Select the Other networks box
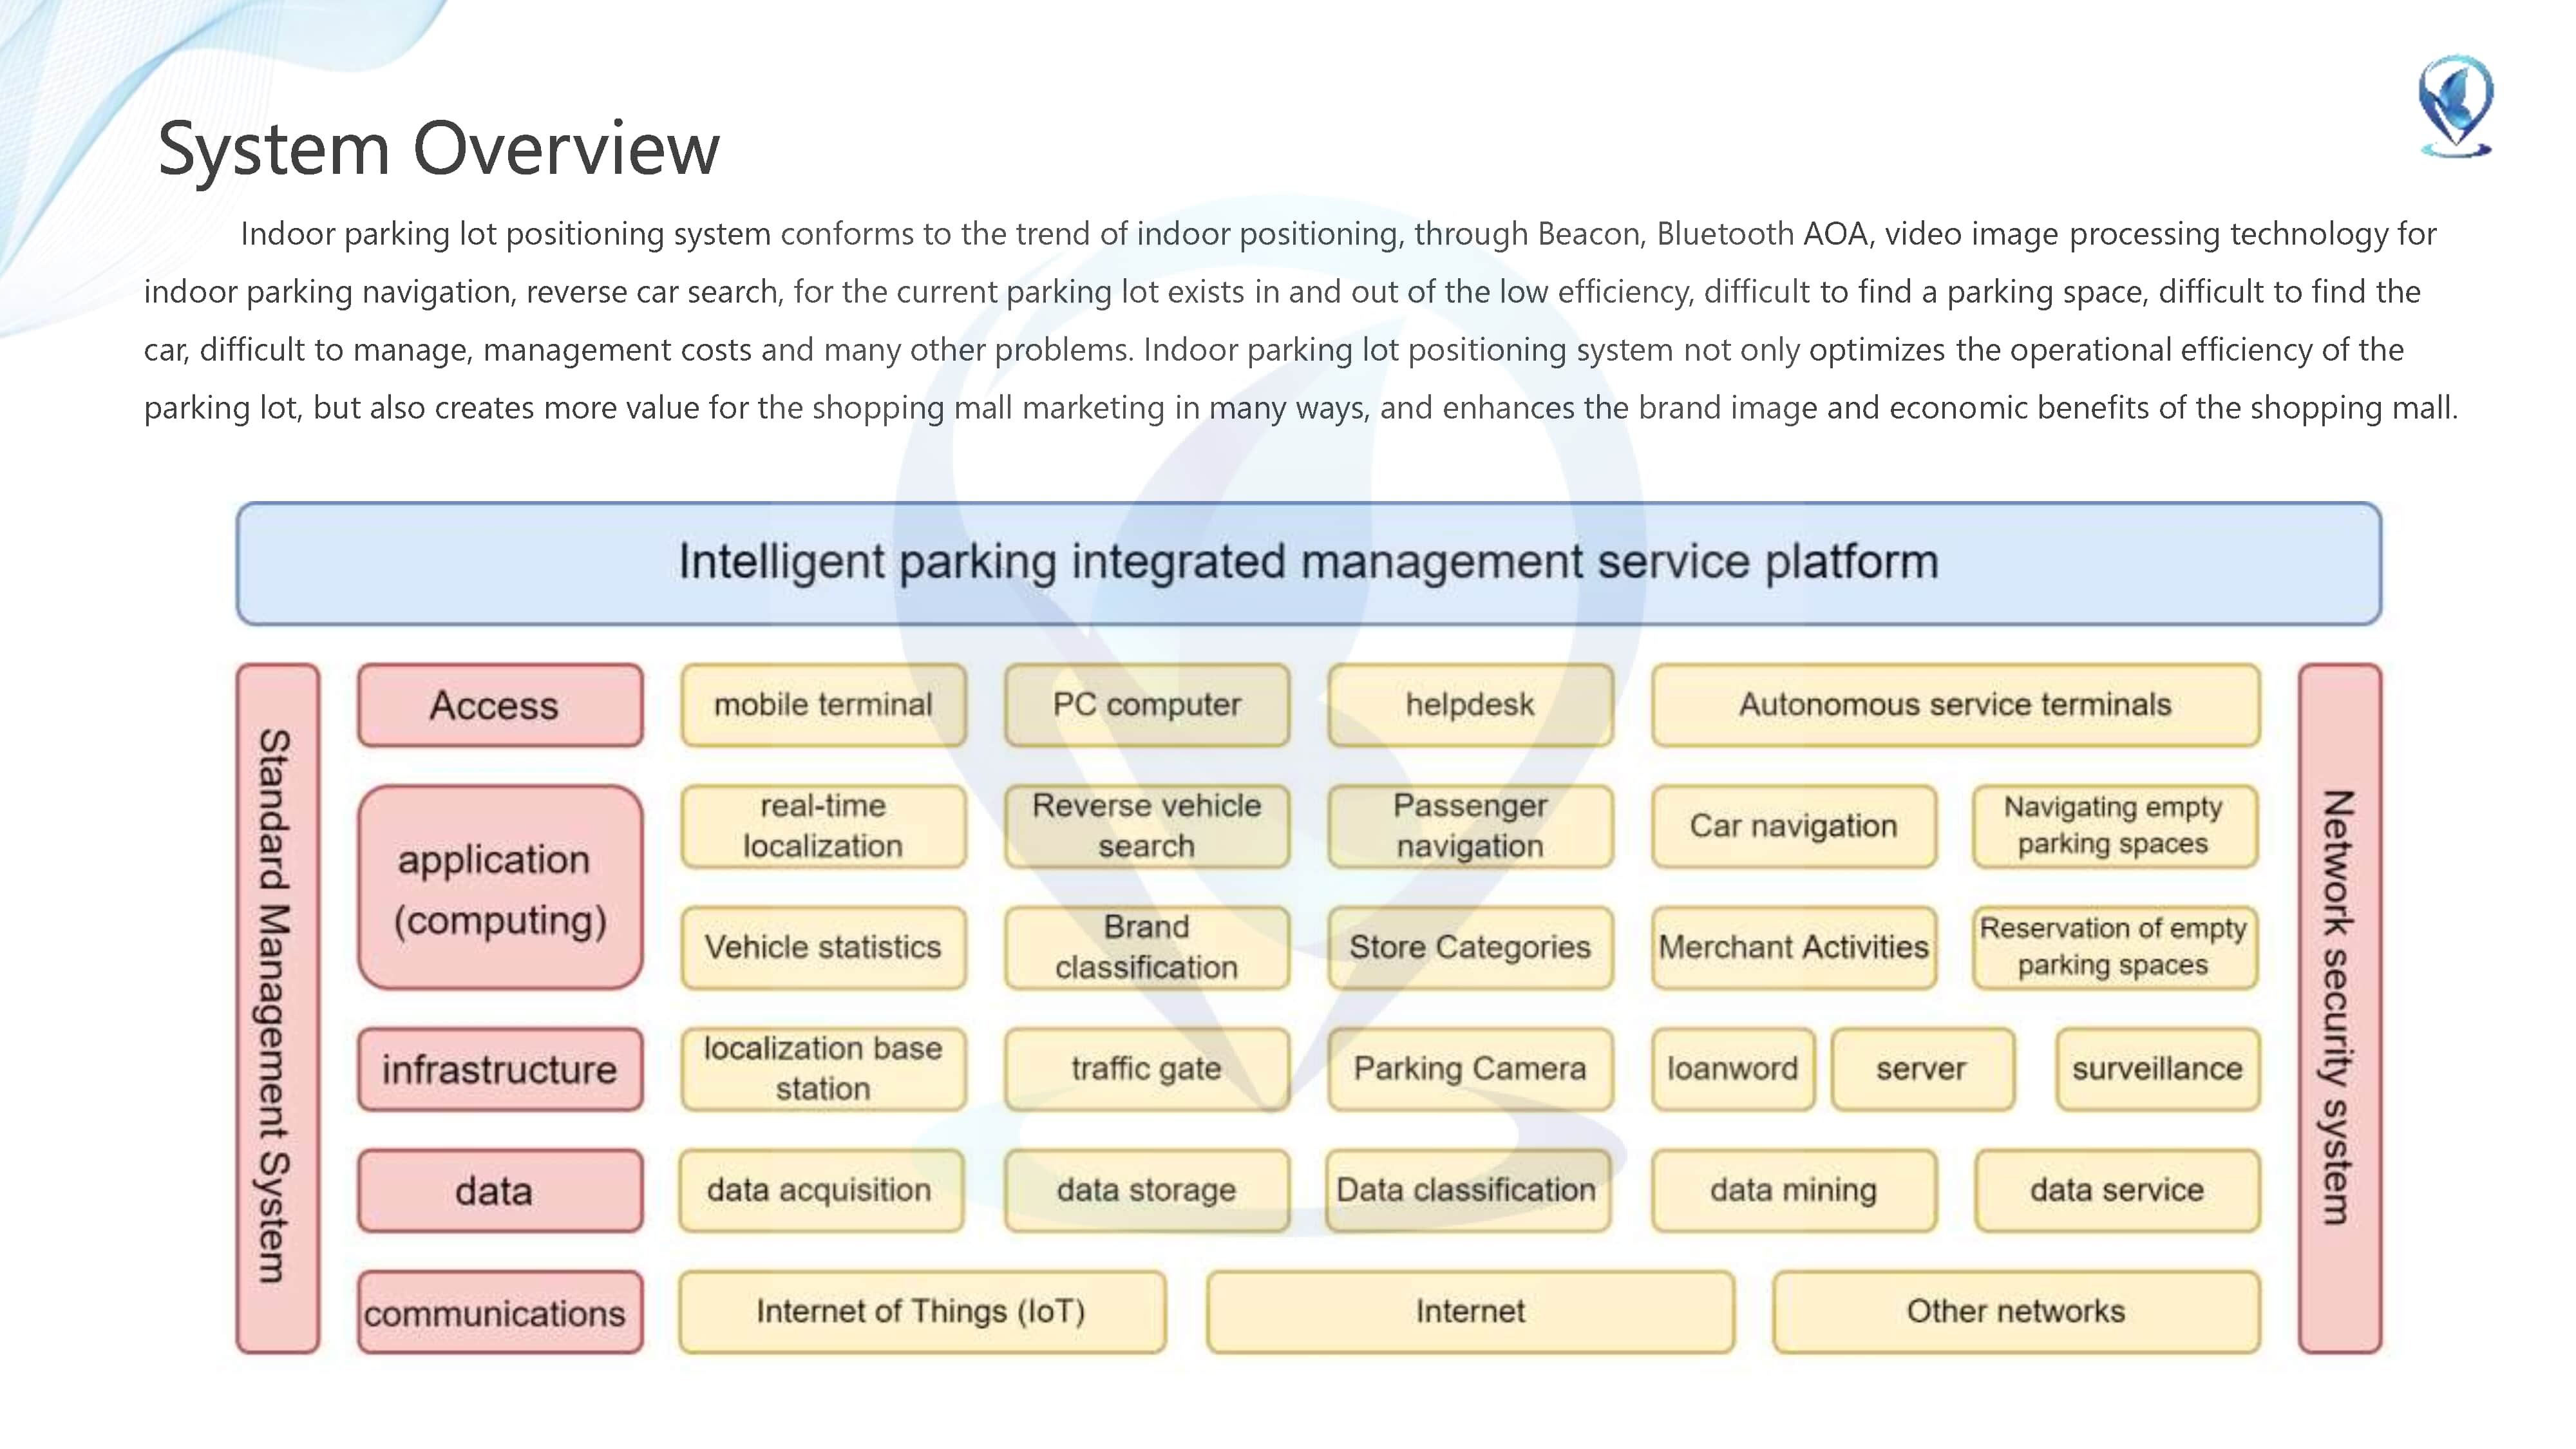This screenshot has width=2576, height=1449. (2015, 1311)
